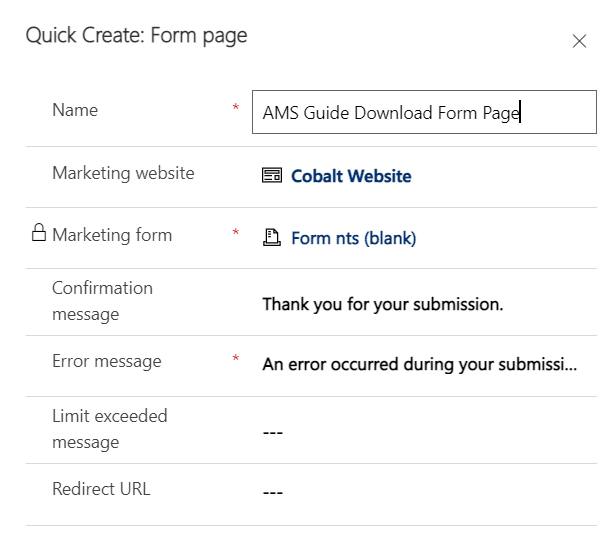This screenshot has height=533, width=613.
Task: Click the Confirmation message label
Action: 102,301
